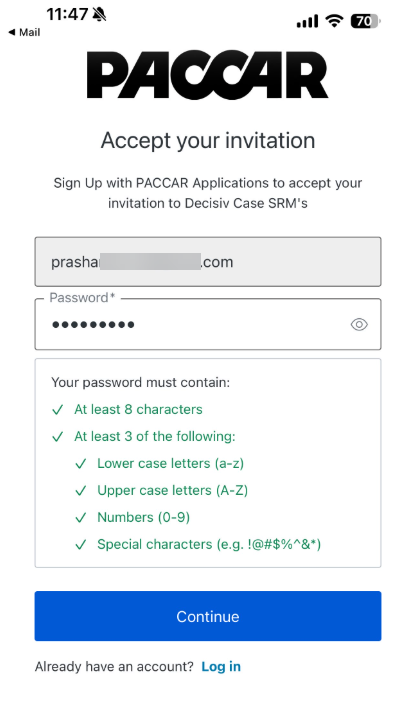416x704 pixels.
Task: Tap checkmark beside At least 3 of the following
Action: pos(57,436)
